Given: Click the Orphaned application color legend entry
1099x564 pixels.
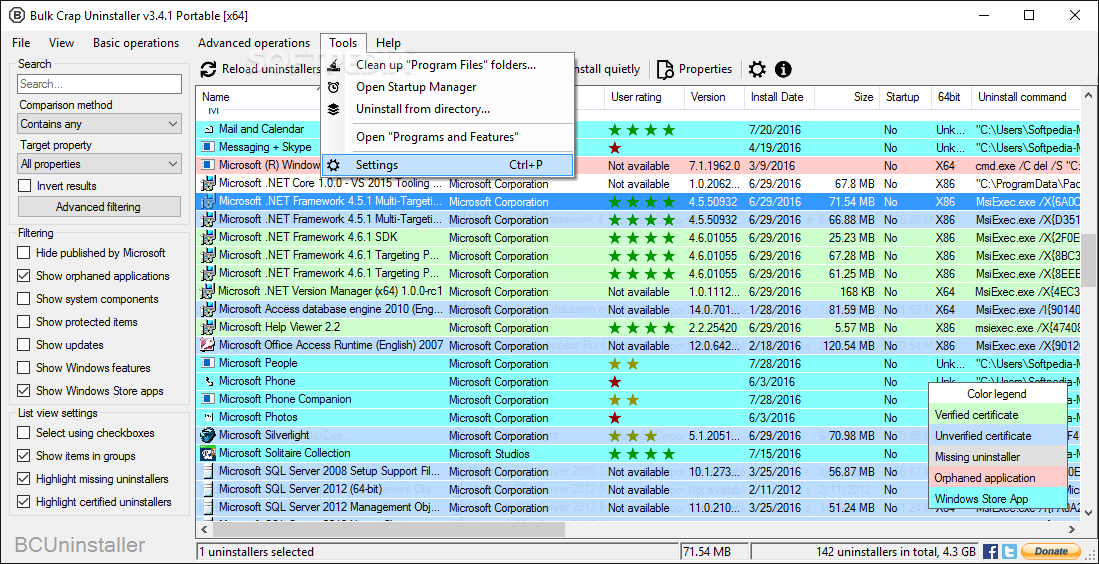Looking at the screenshot, I should [x=997, y=478].
